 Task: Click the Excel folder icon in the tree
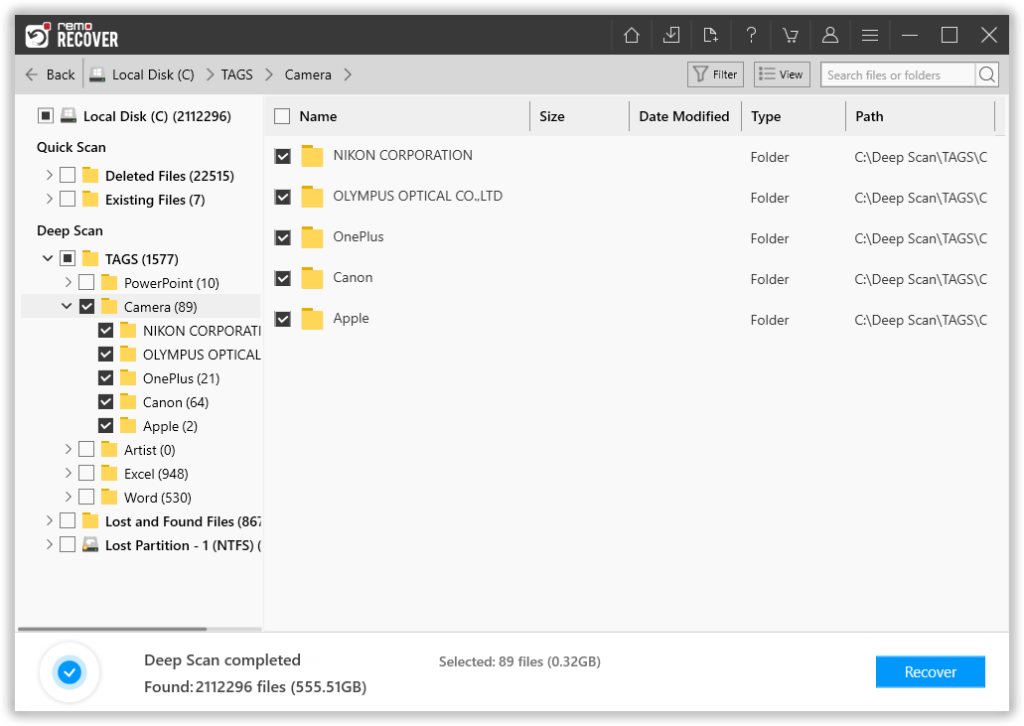coord(109,473)
